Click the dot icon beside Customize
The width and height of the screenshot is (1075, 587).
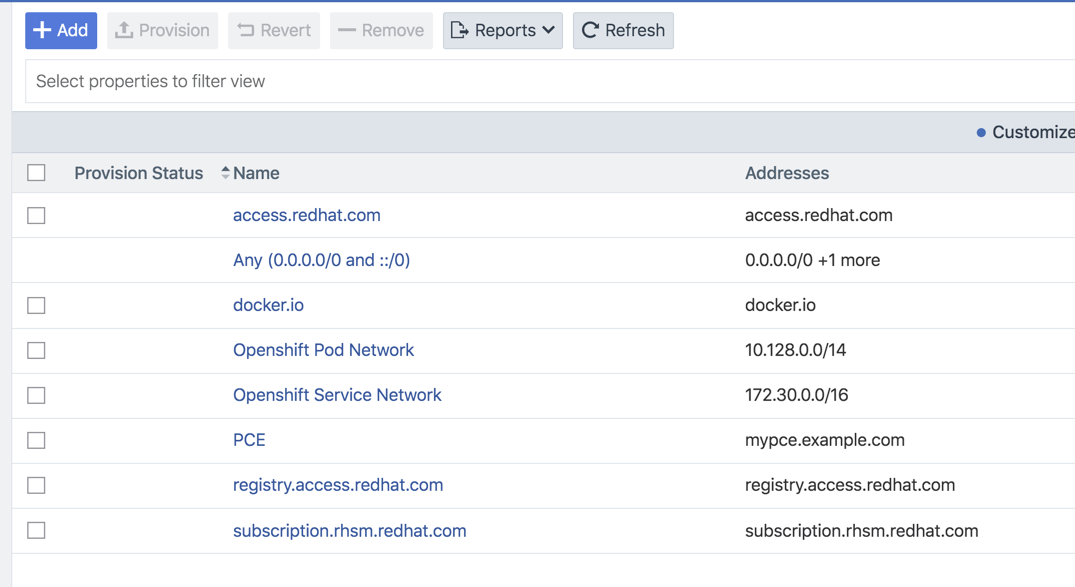[x=983, y=131]
